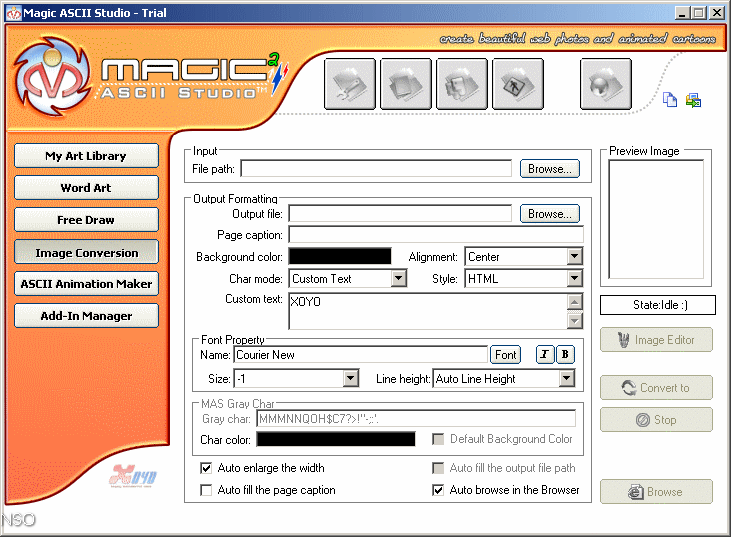Switch to Free Draw section
This screenshot has width=731, height=537.
[86, 220]
